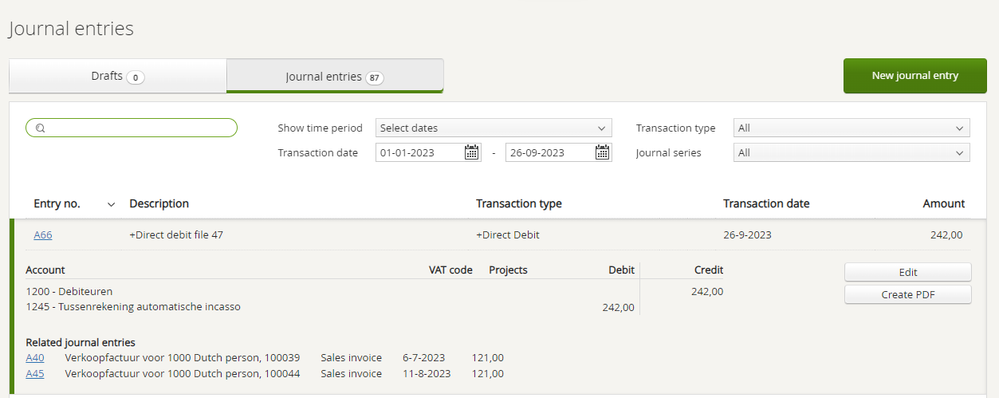
Task: Click the search magnifier icon
Action: tap(40, 128)
